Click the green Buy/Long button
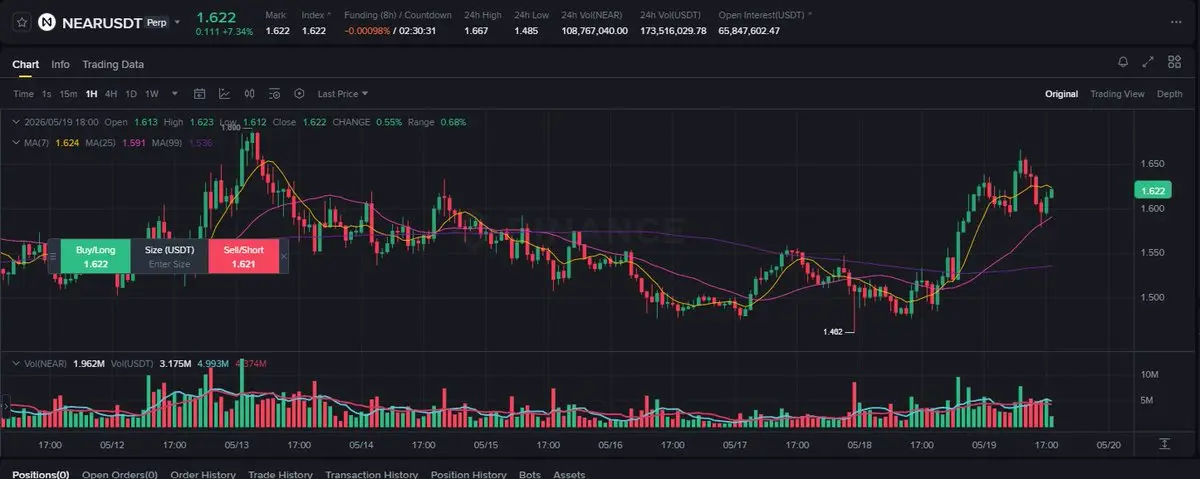Viewport: 1200px width, 479px height. (96, 256)
